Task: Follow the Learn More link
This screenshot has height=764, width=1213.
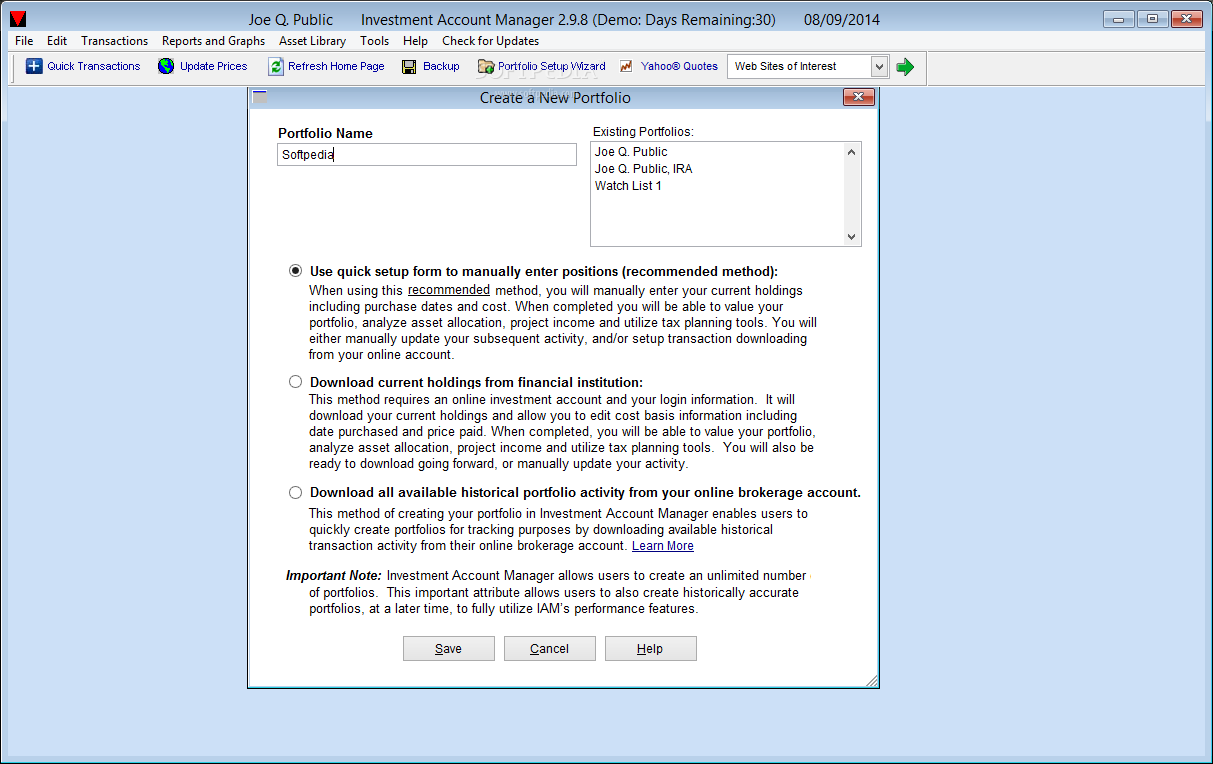Action: tap(663, 546)
